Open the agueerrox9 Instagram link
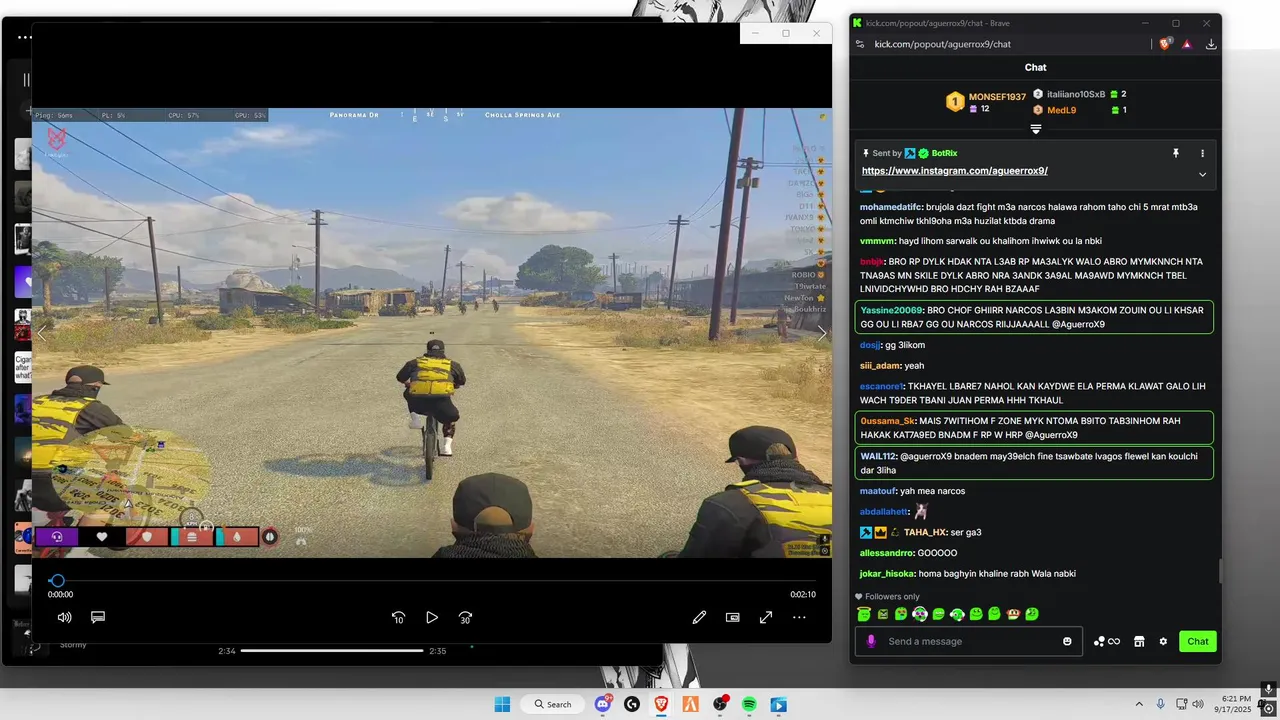This screenshot has width=1280, height=720. (x=954, y=171)
